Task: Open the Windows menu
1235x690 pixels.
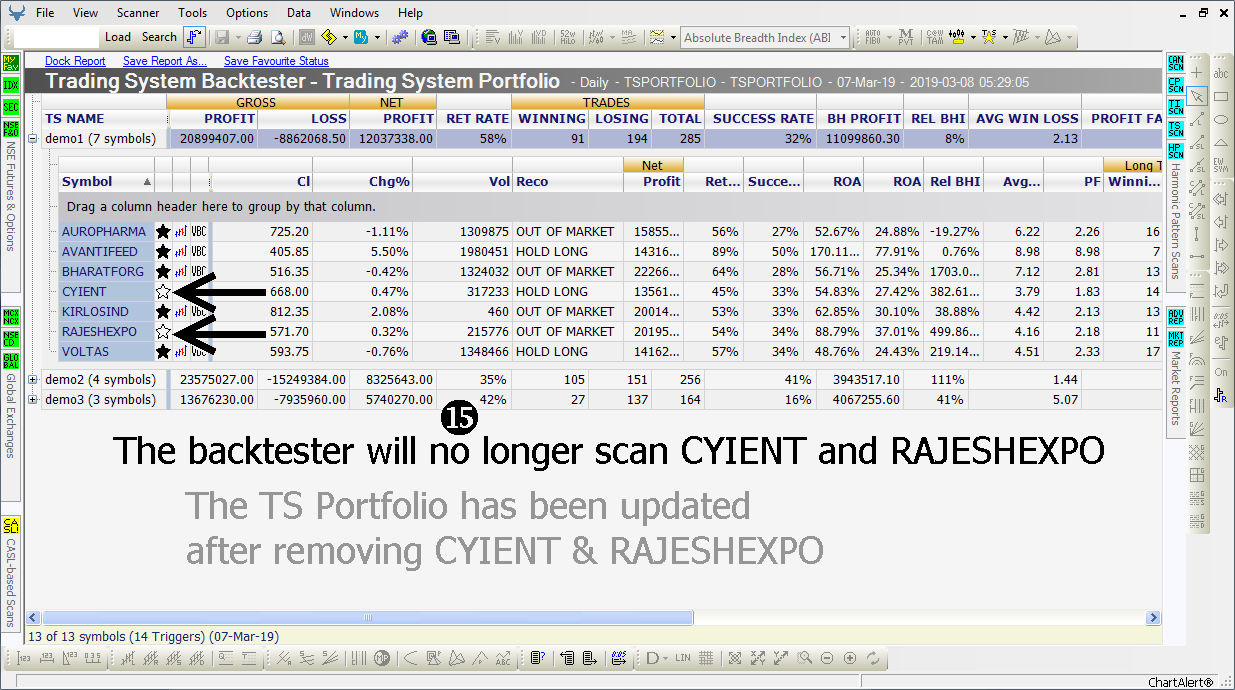Action: pos(354,13)
